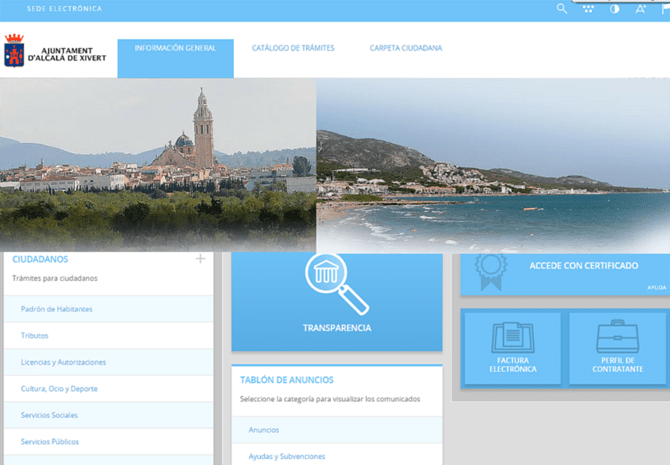Open Licencias y Autorizaciones item
Screen dimensions: 670x465
[63, 362]
